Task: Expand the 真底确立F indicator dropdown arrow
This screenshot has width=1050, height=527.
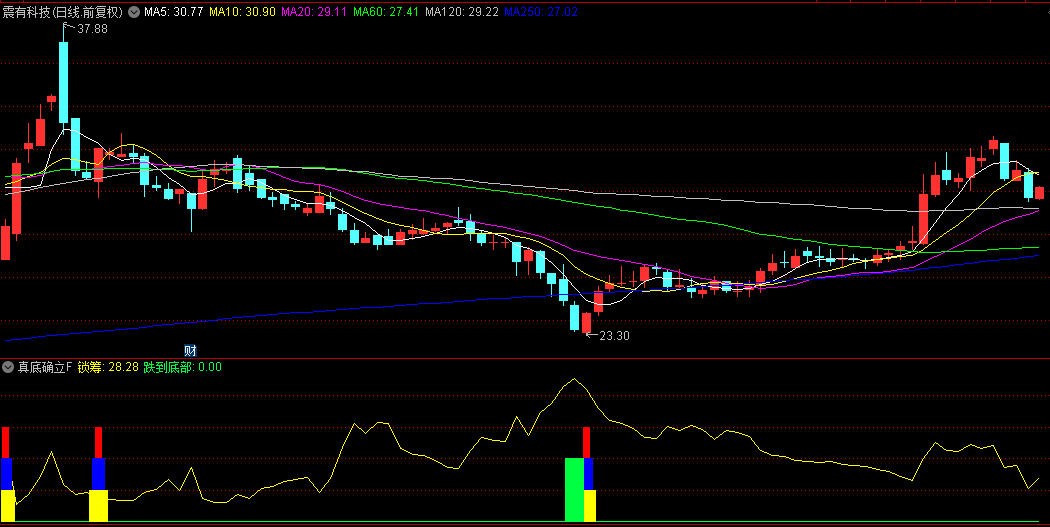Action: coord(8,367)
